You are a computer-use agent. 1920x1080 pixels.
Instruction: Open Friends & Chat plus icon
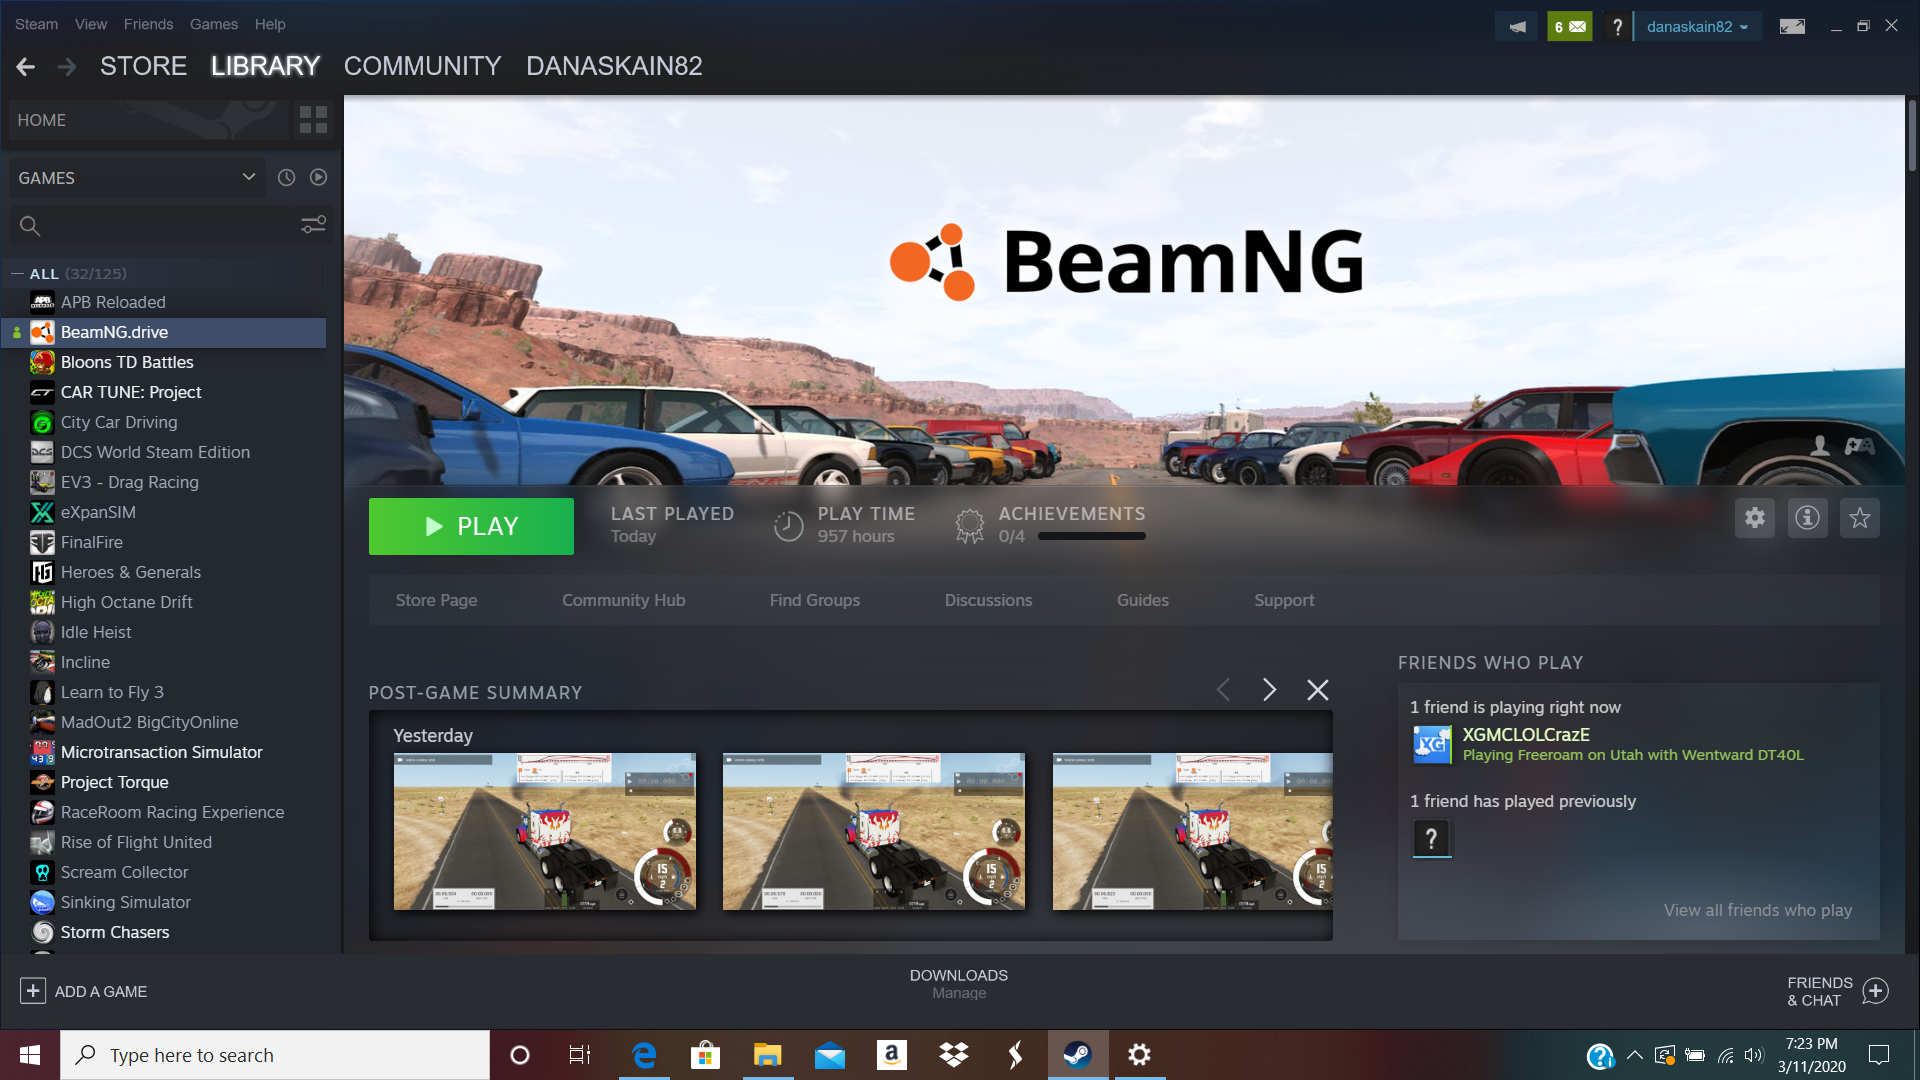coord(1876,991)
